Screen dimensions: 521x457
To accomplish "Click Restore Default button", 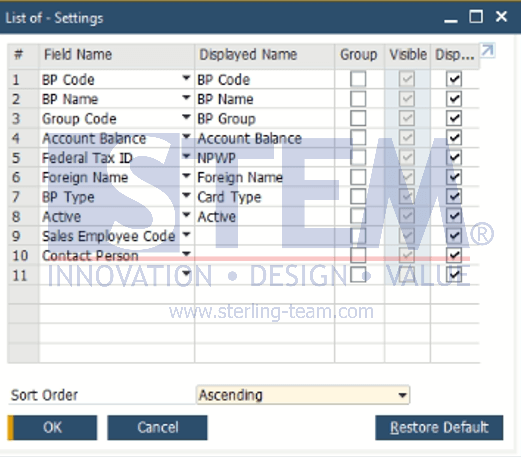I will pos(439,428).
